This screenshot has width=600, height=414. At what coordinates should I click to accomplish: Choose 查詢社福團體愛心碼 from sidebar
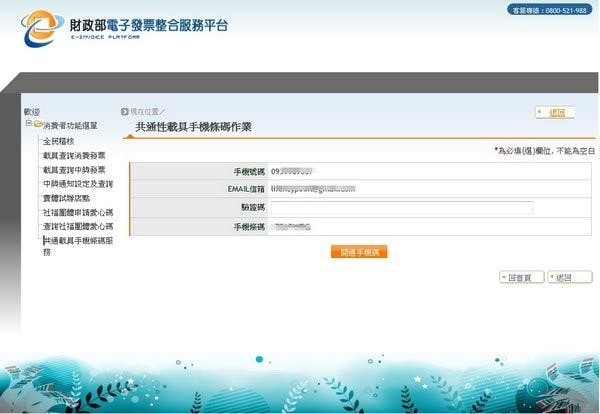[x=77, y=227]
